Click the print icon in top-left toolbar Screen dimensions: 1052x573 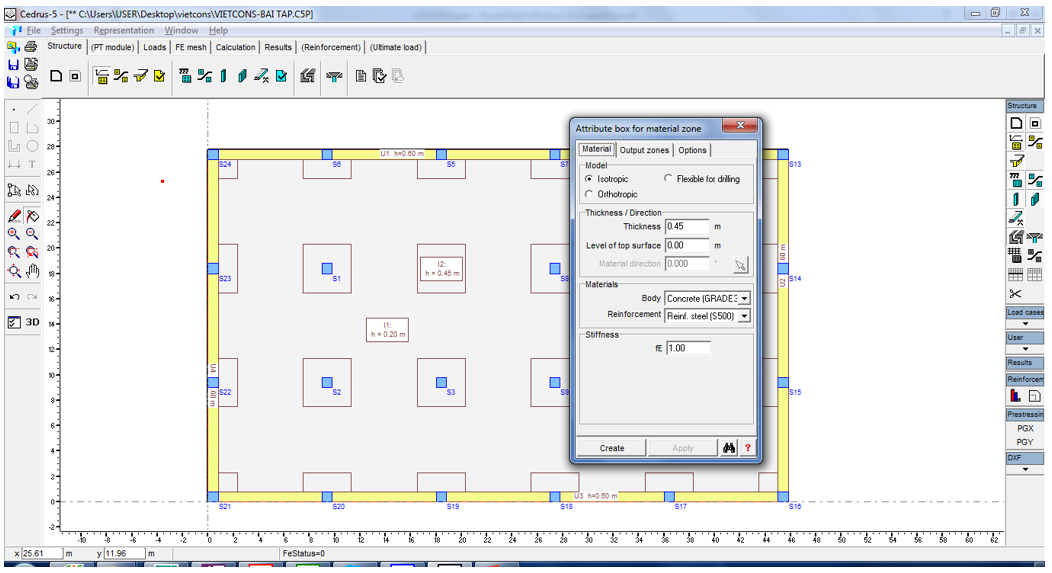(31, 47)
